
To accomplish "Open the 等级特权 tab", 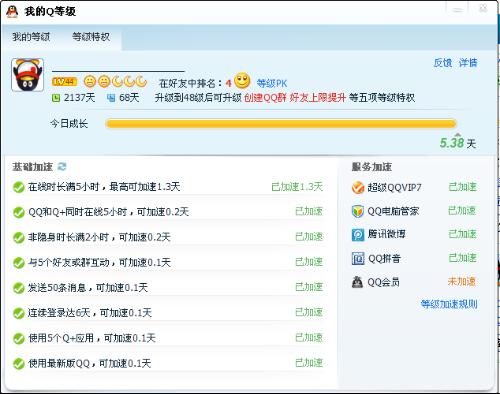I will 91,37.
